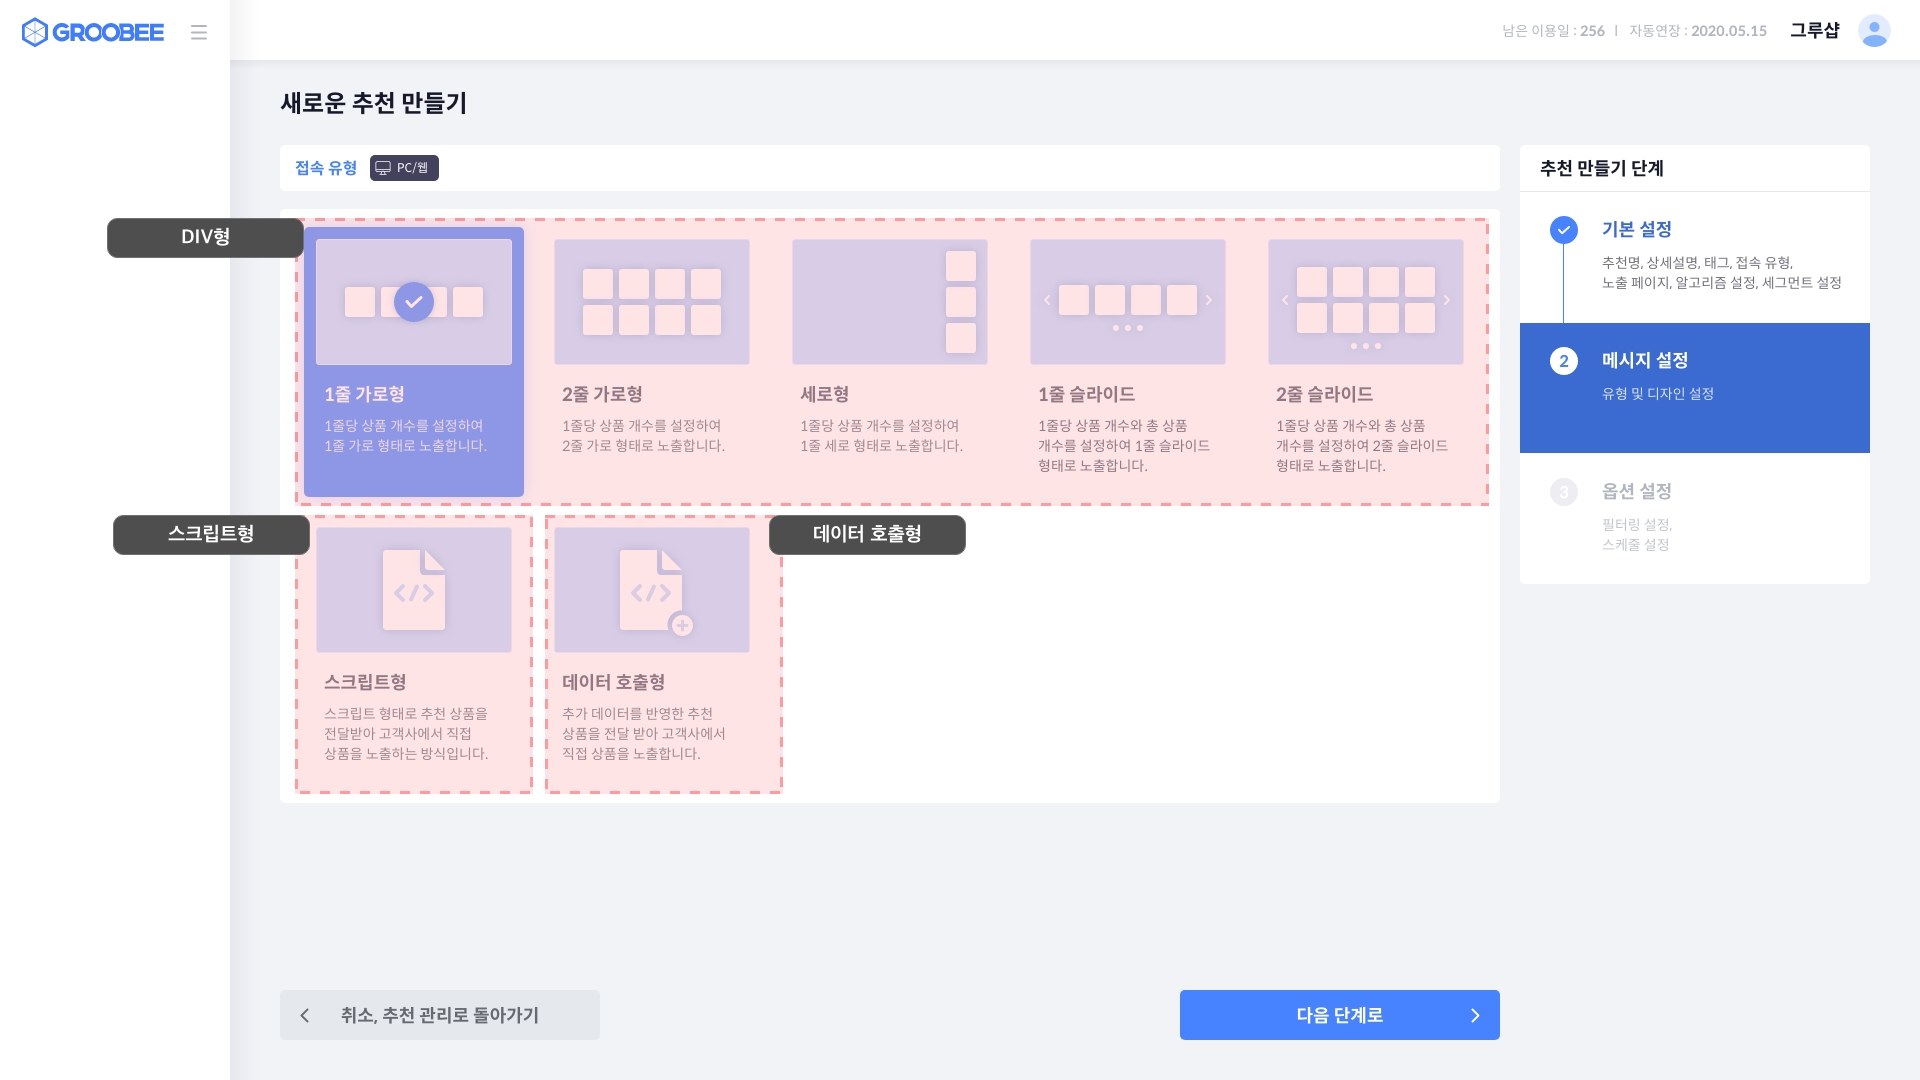1920x1080 pixels.
Task: Toggle the hamburger sidebar menu
Action: [x=199, y=32]
